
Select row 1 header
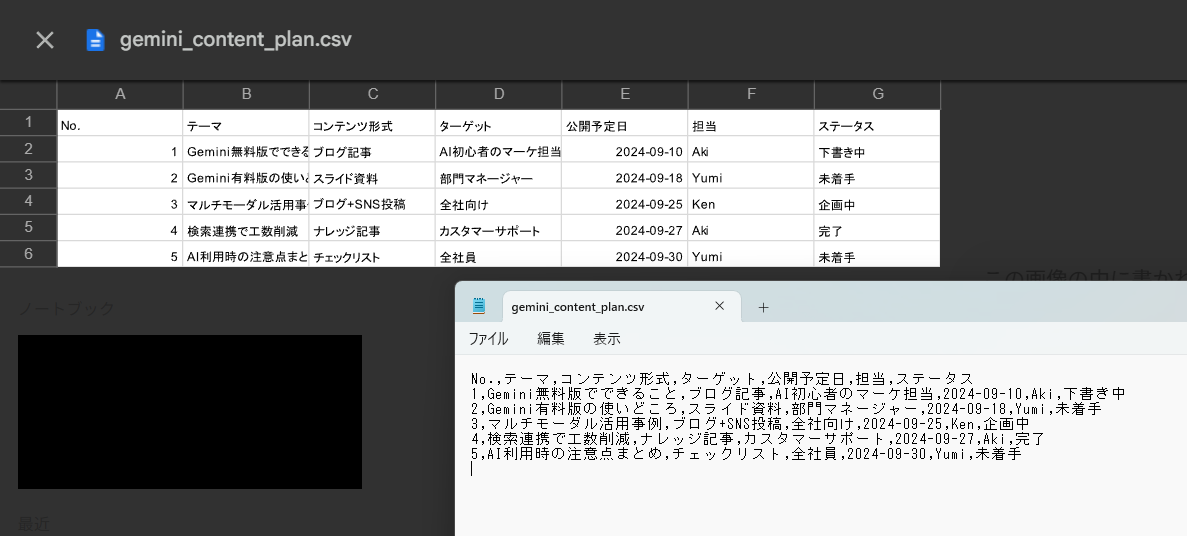(28, 123)
